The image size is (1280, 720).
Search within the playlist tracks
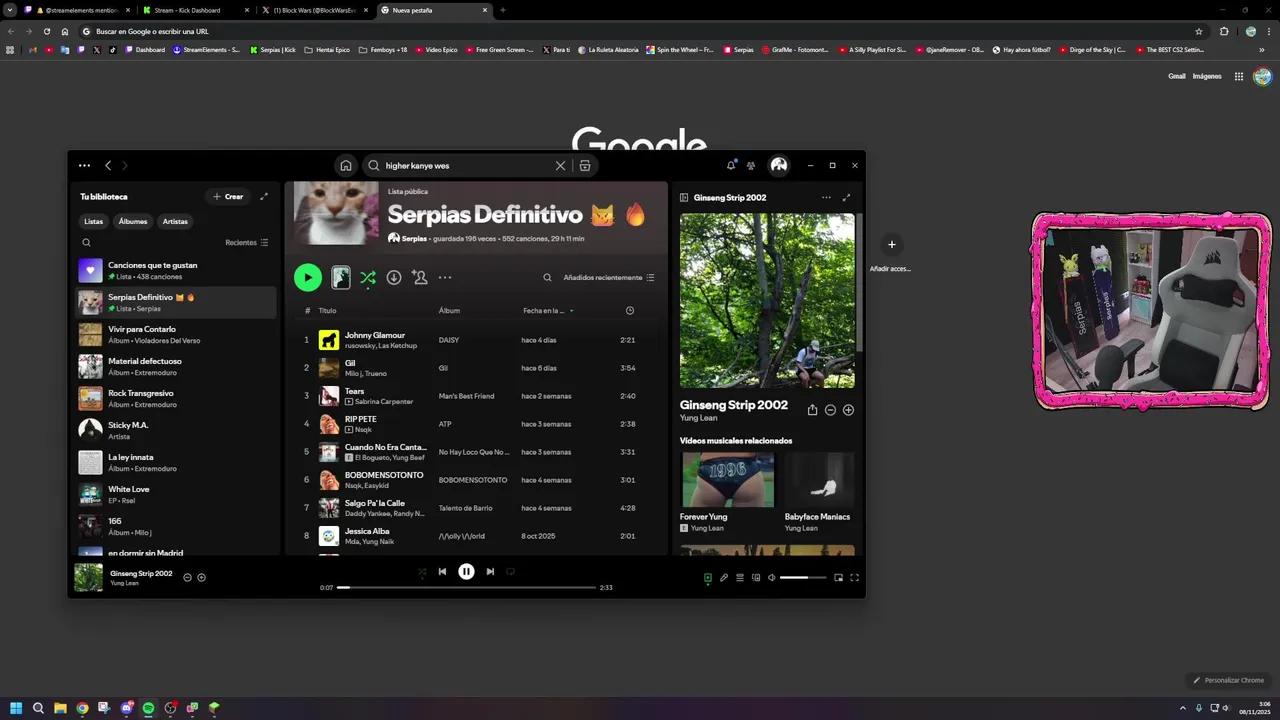pyautogui.click(x=547, y=278)
